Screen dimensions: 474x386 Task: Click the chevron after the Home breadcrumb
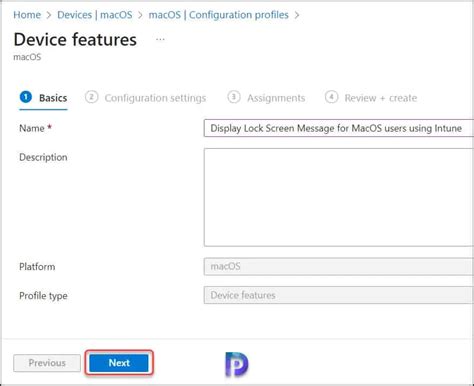coord(49,15)
